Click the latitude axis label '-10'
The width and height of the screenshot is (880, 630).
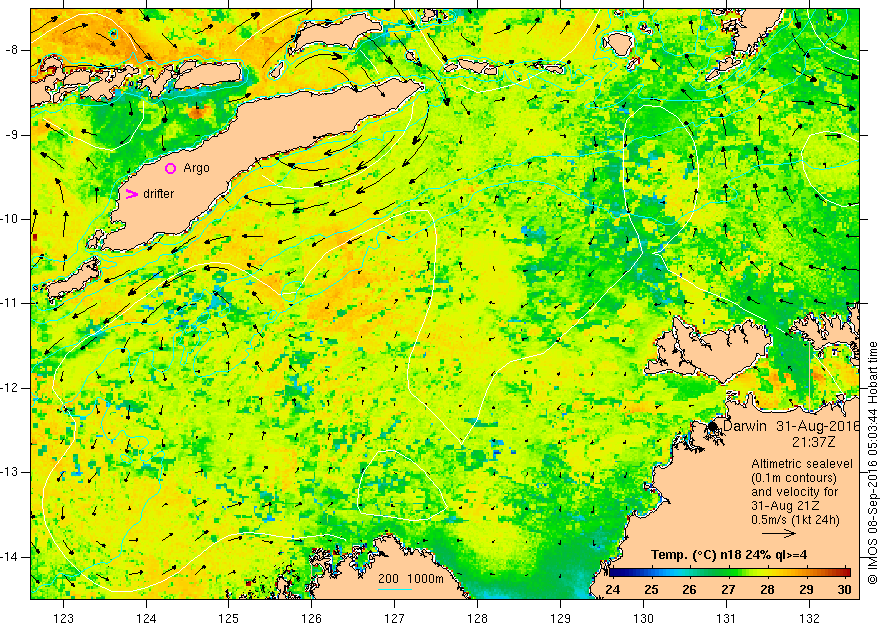pyautogui.click(x=10, y=219)
